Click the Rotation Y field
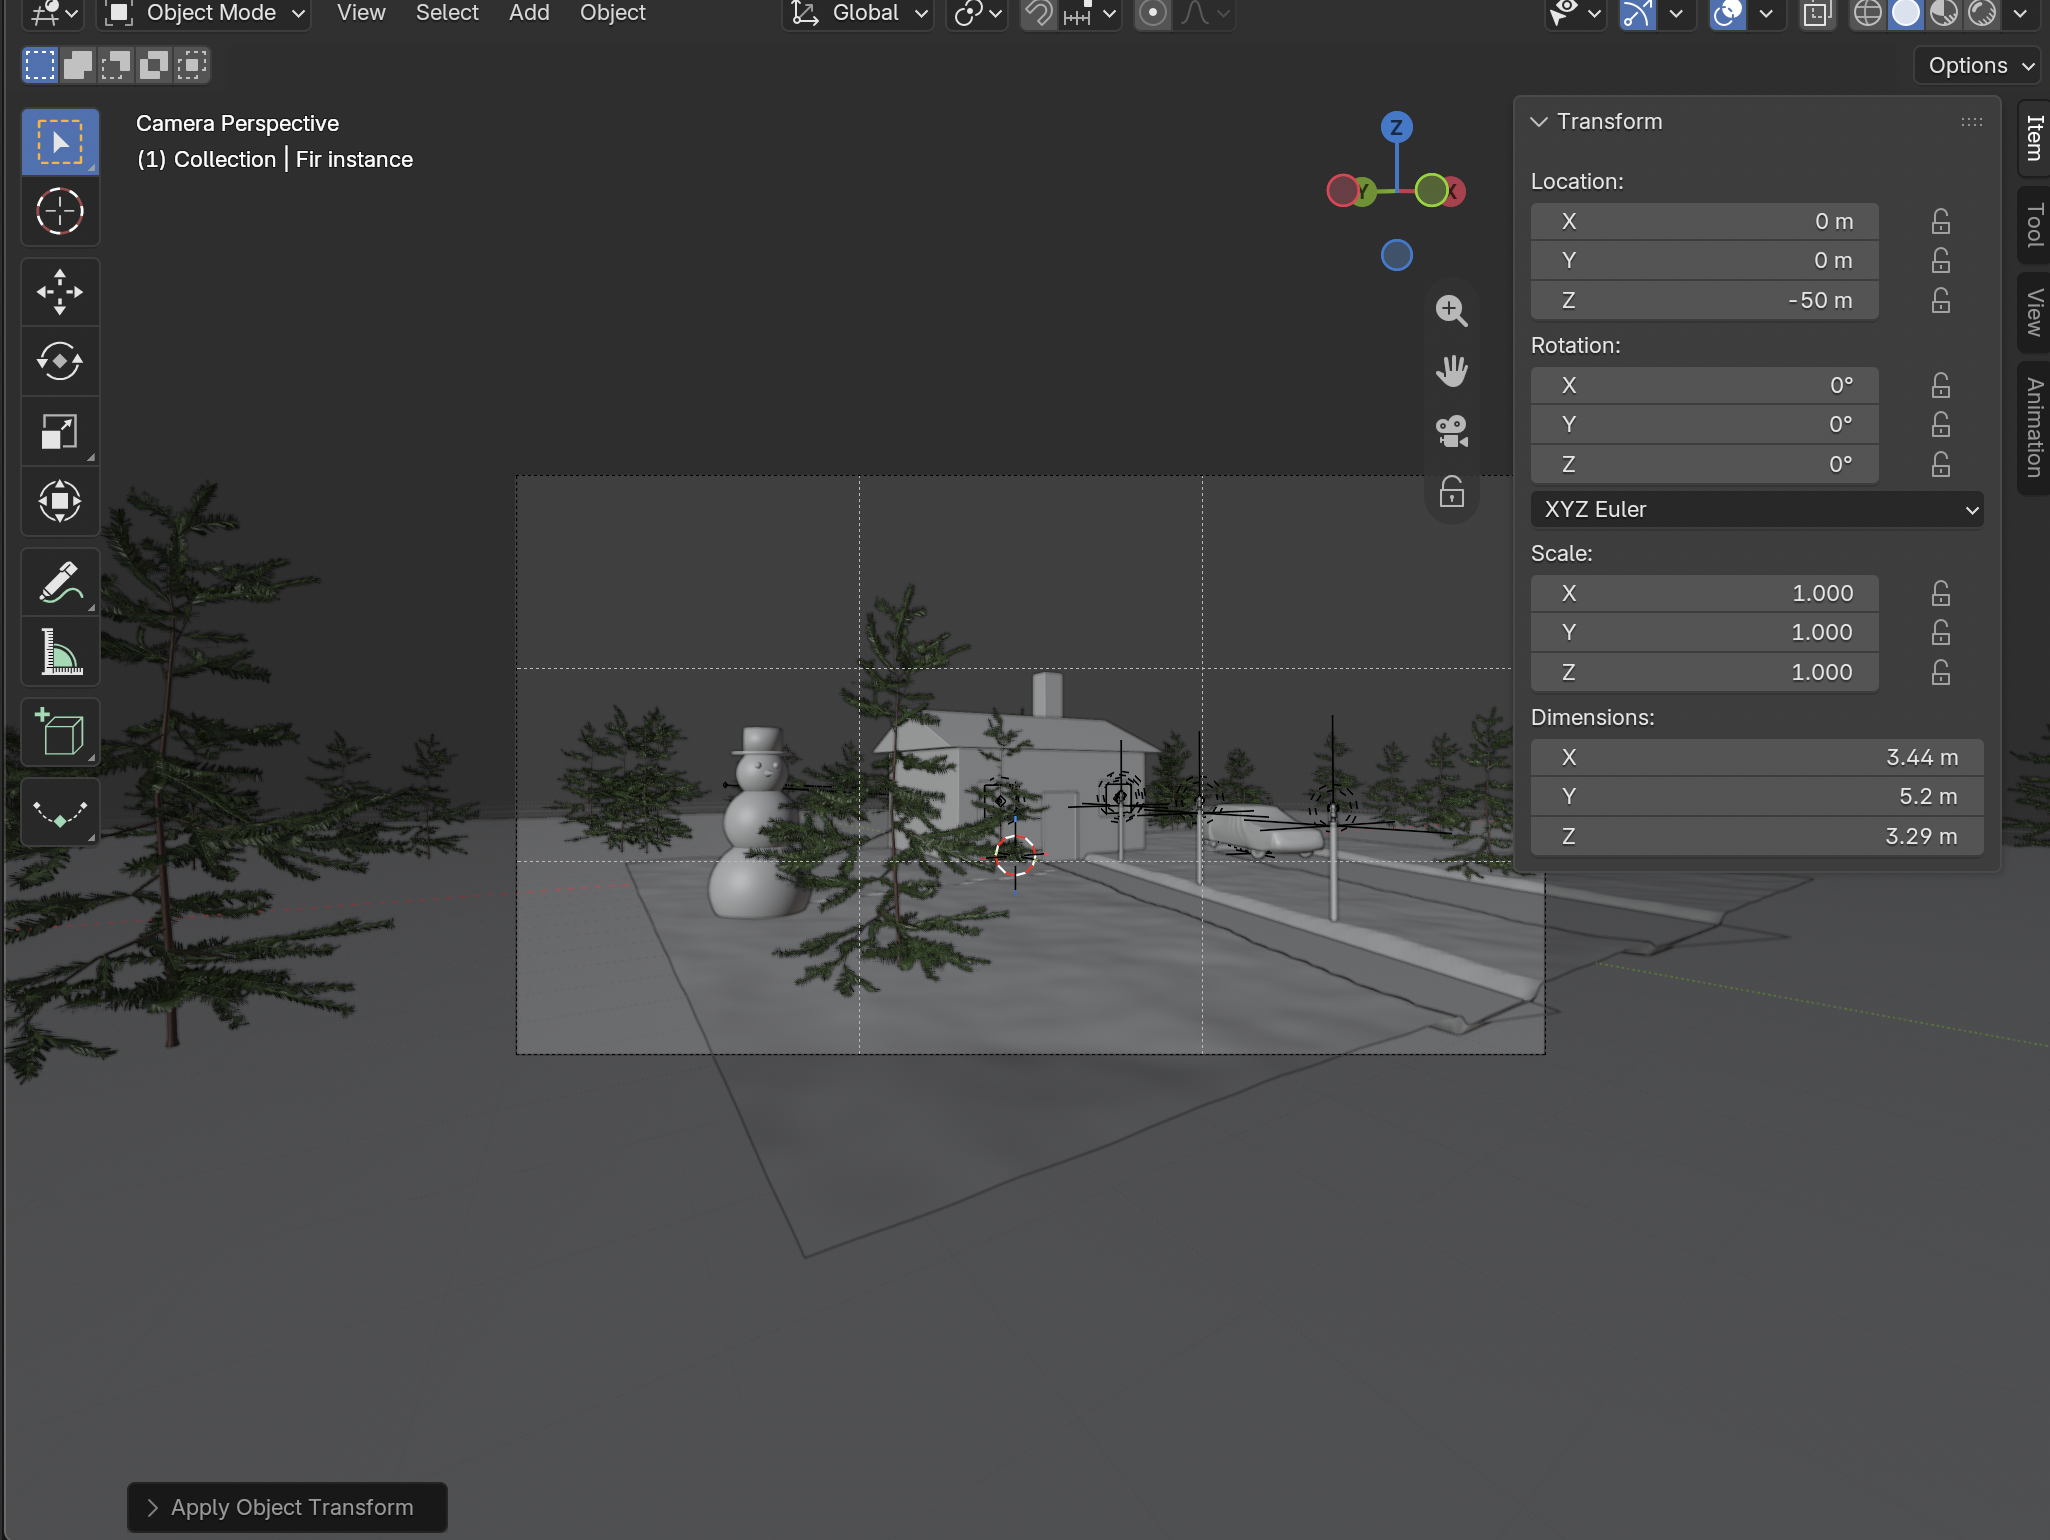This screenshot has width=2050, height=1540. (x=1704, y=425)
